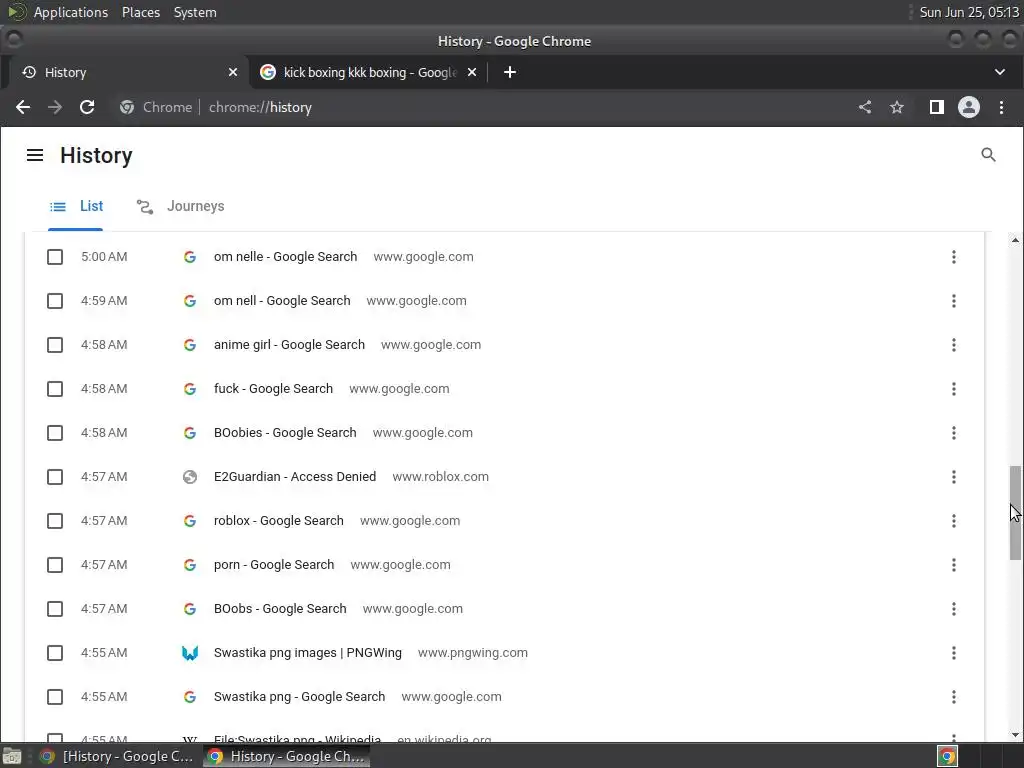Open the System menu
Viewport: 1024px width, 768px height.
click(x=195, y=12)
